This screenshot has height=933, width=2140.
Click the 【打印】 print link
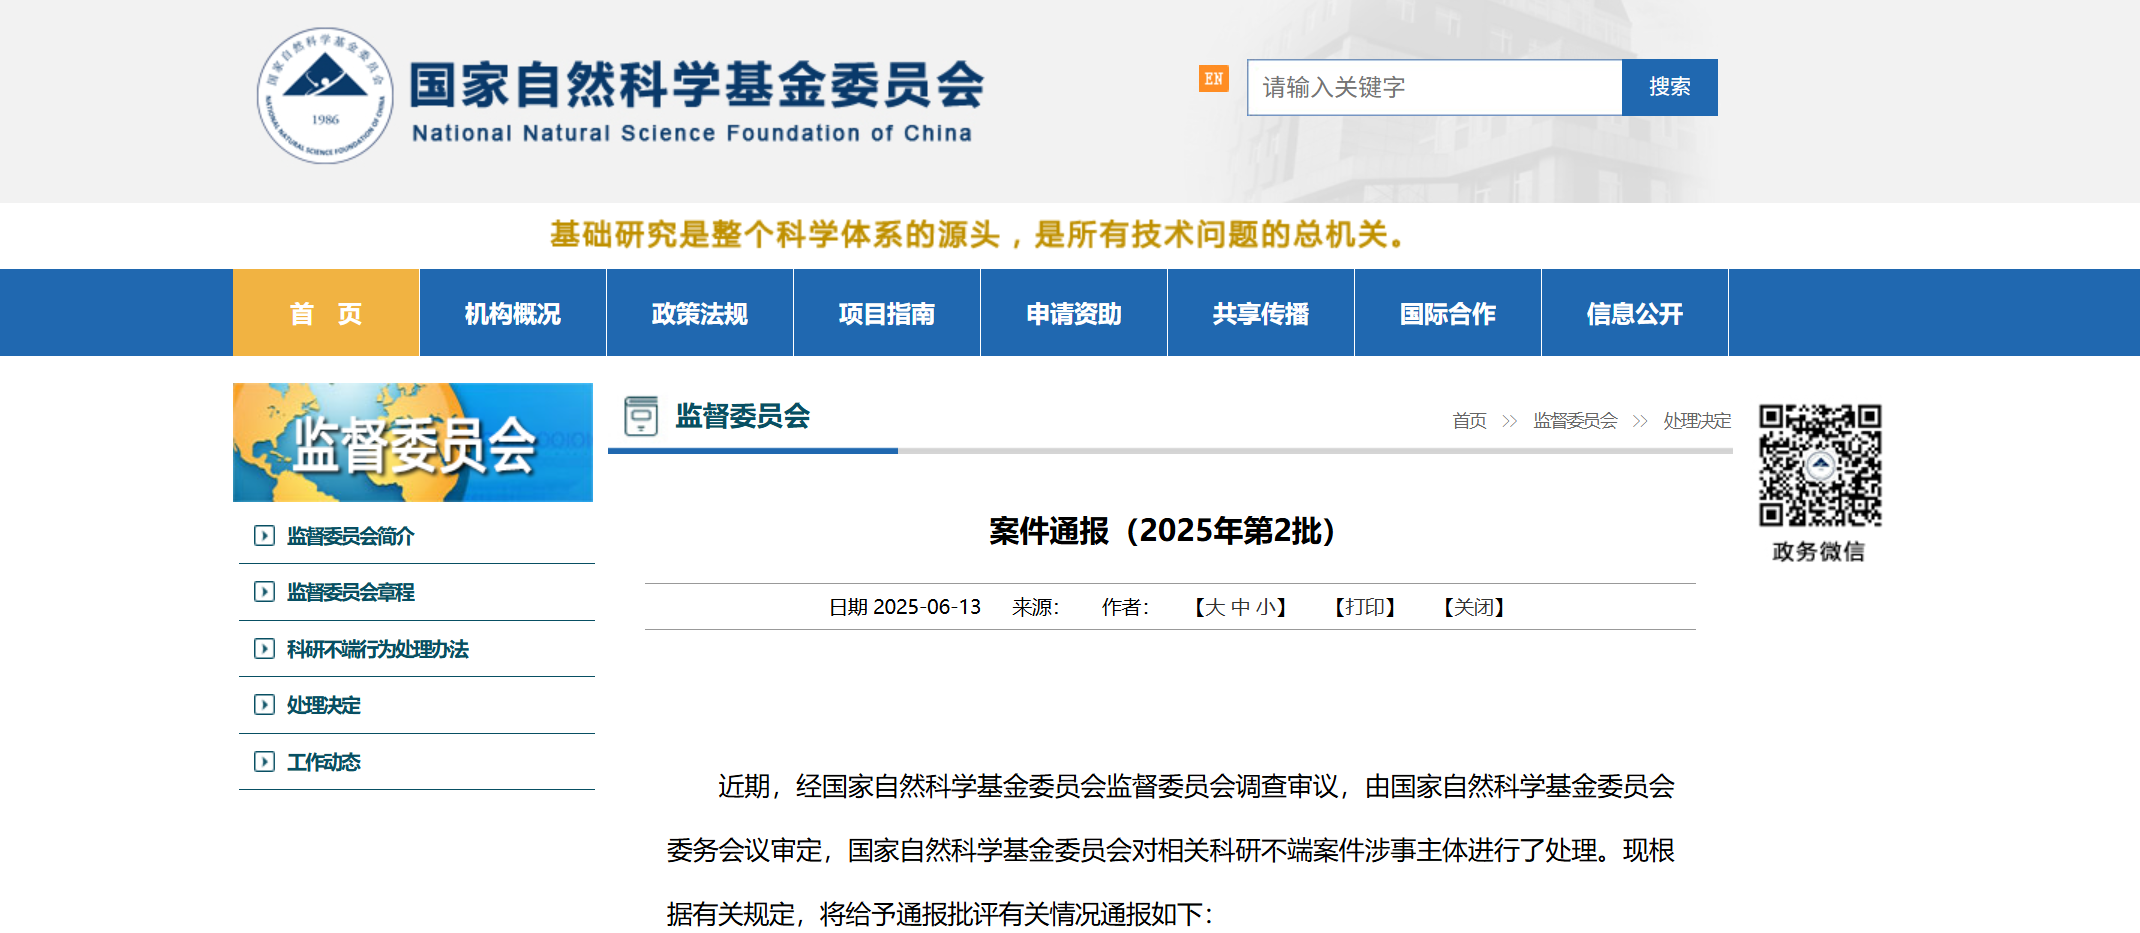(1365, 607)
